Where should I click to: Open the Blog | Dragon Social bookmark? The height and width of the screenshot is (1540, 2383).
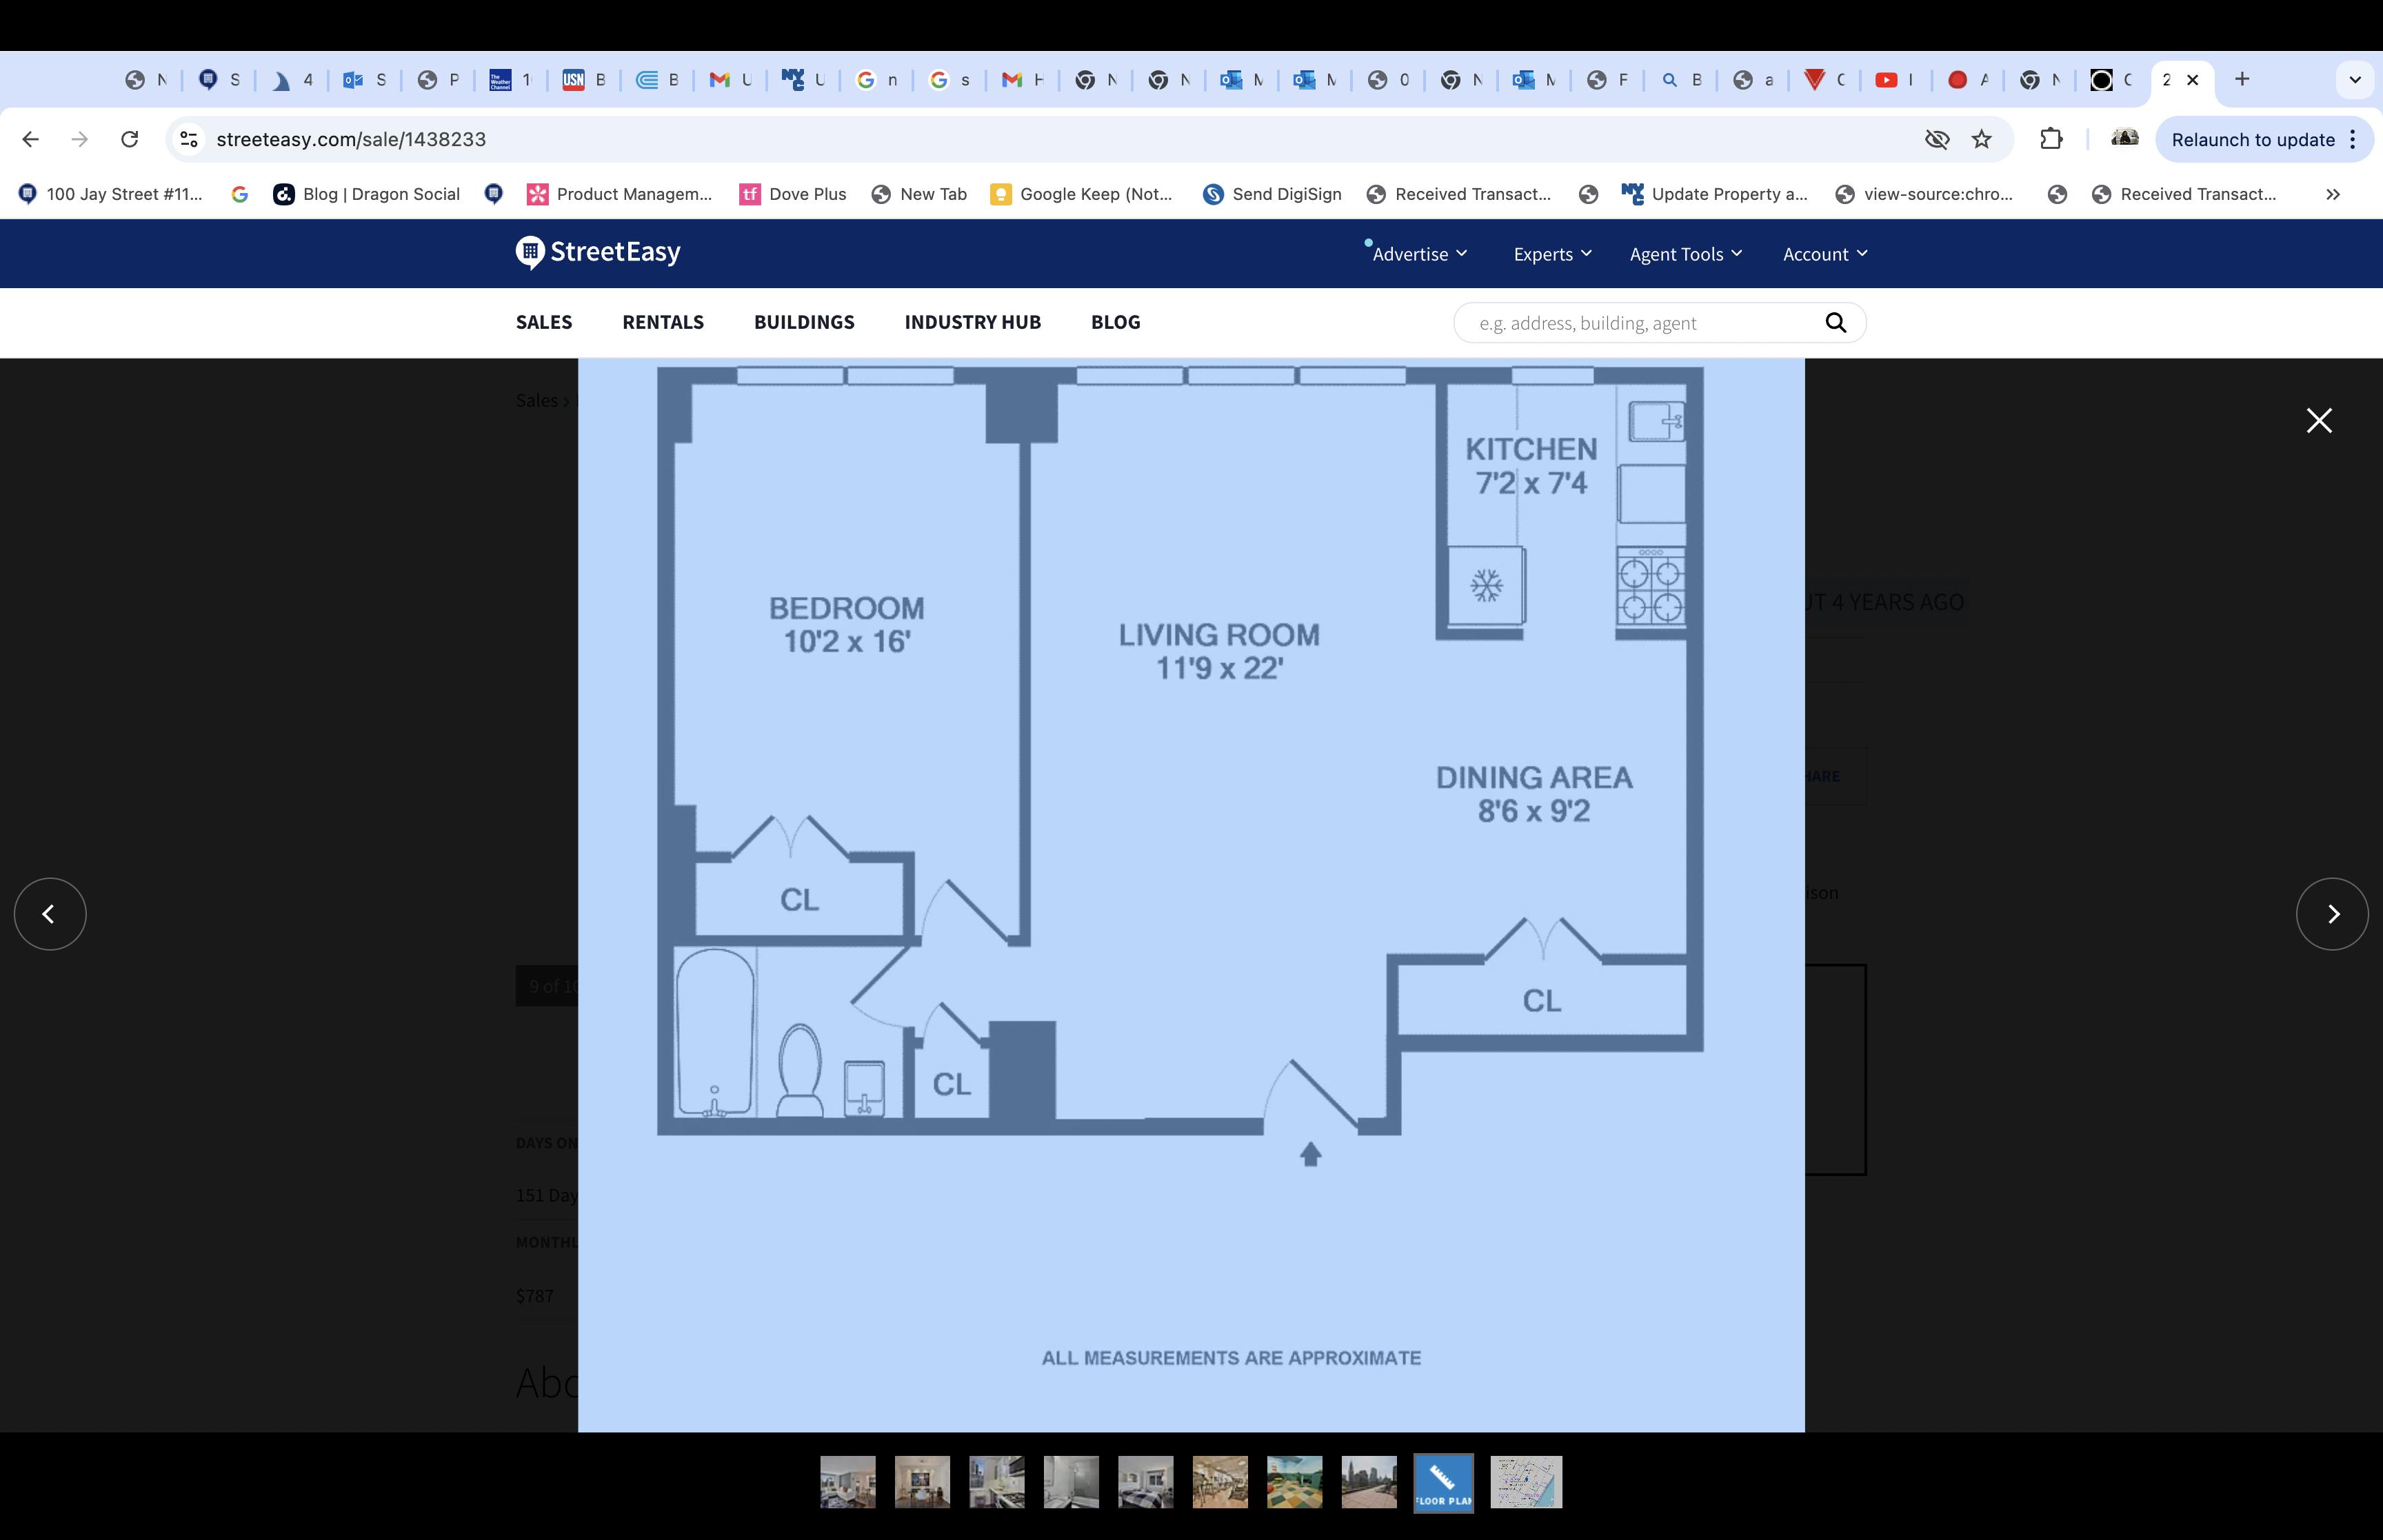(368, 194)
